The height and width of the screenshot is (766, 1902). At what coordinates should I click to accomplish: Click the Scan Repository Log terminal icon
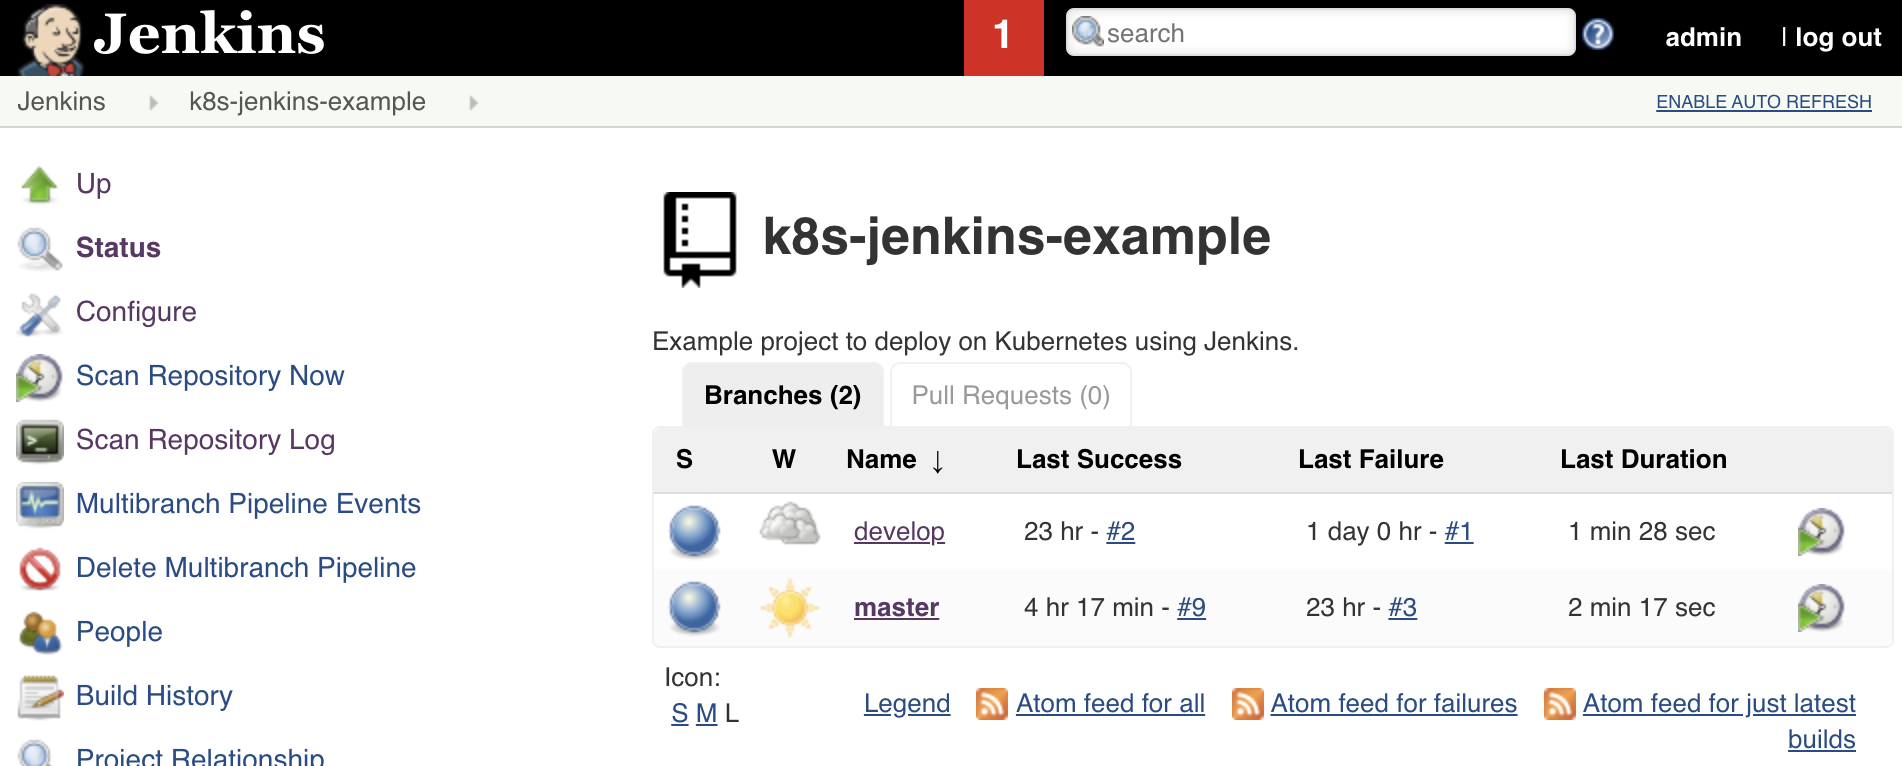click(x=39, y=441)
